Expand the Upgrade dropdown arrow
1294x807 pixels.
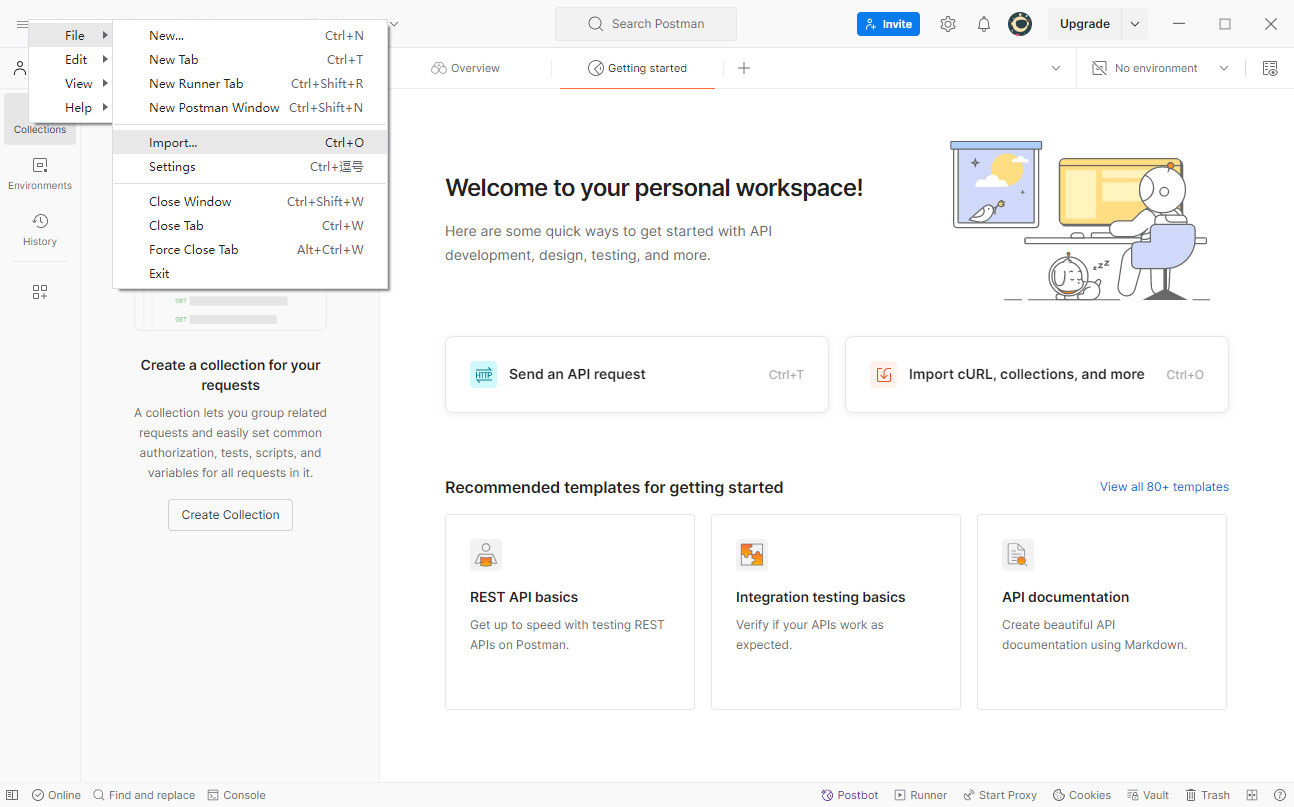pyautogui.click(x=1134, y=24)
